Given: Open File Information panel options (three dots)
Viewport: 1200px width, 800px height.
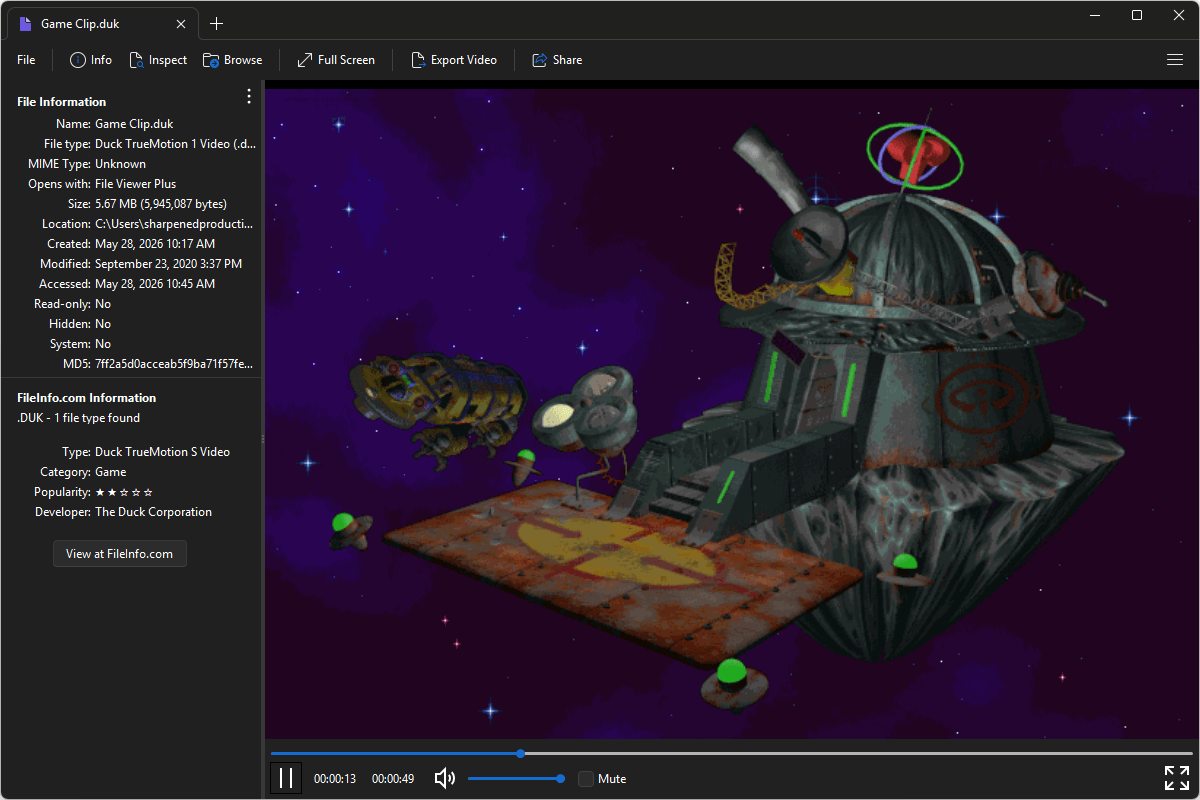Looking at the screenshot, I should pos(249,96).
